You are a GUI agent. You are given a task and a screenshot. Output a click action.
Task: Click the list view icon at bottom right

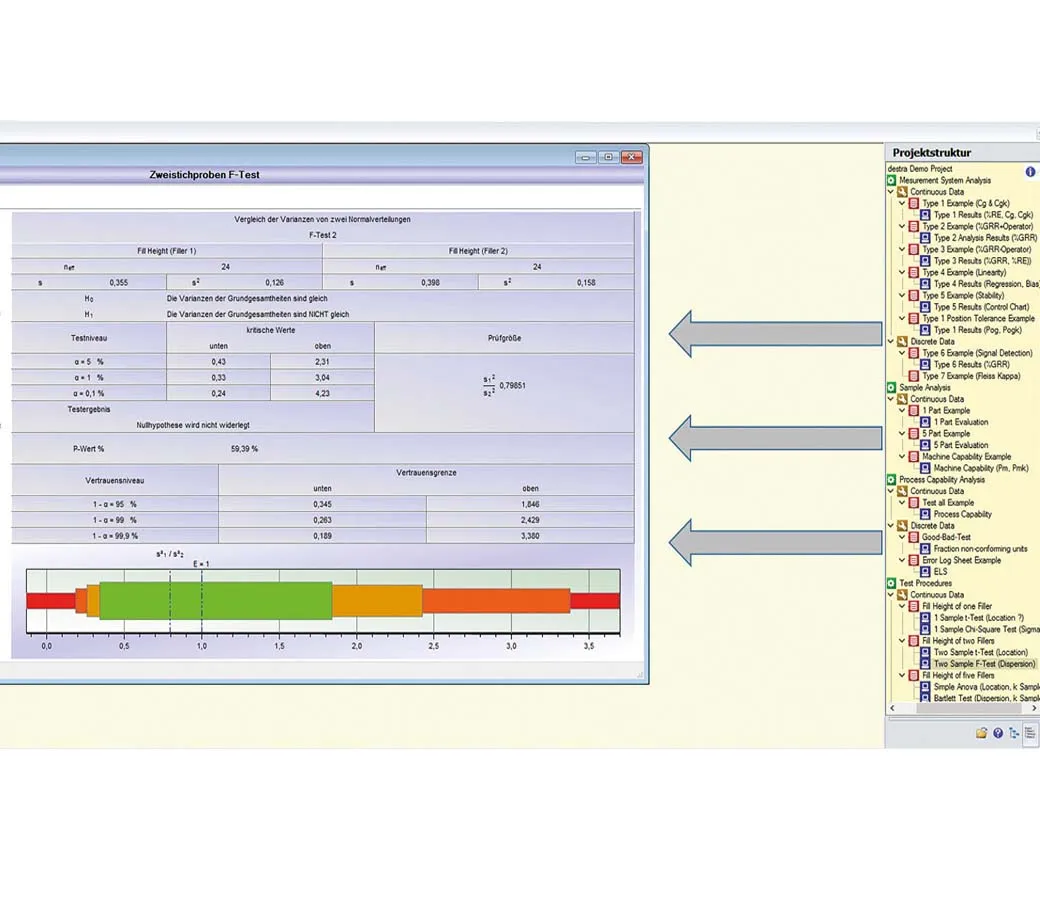pyautogui.click(x=1030, y=733)
